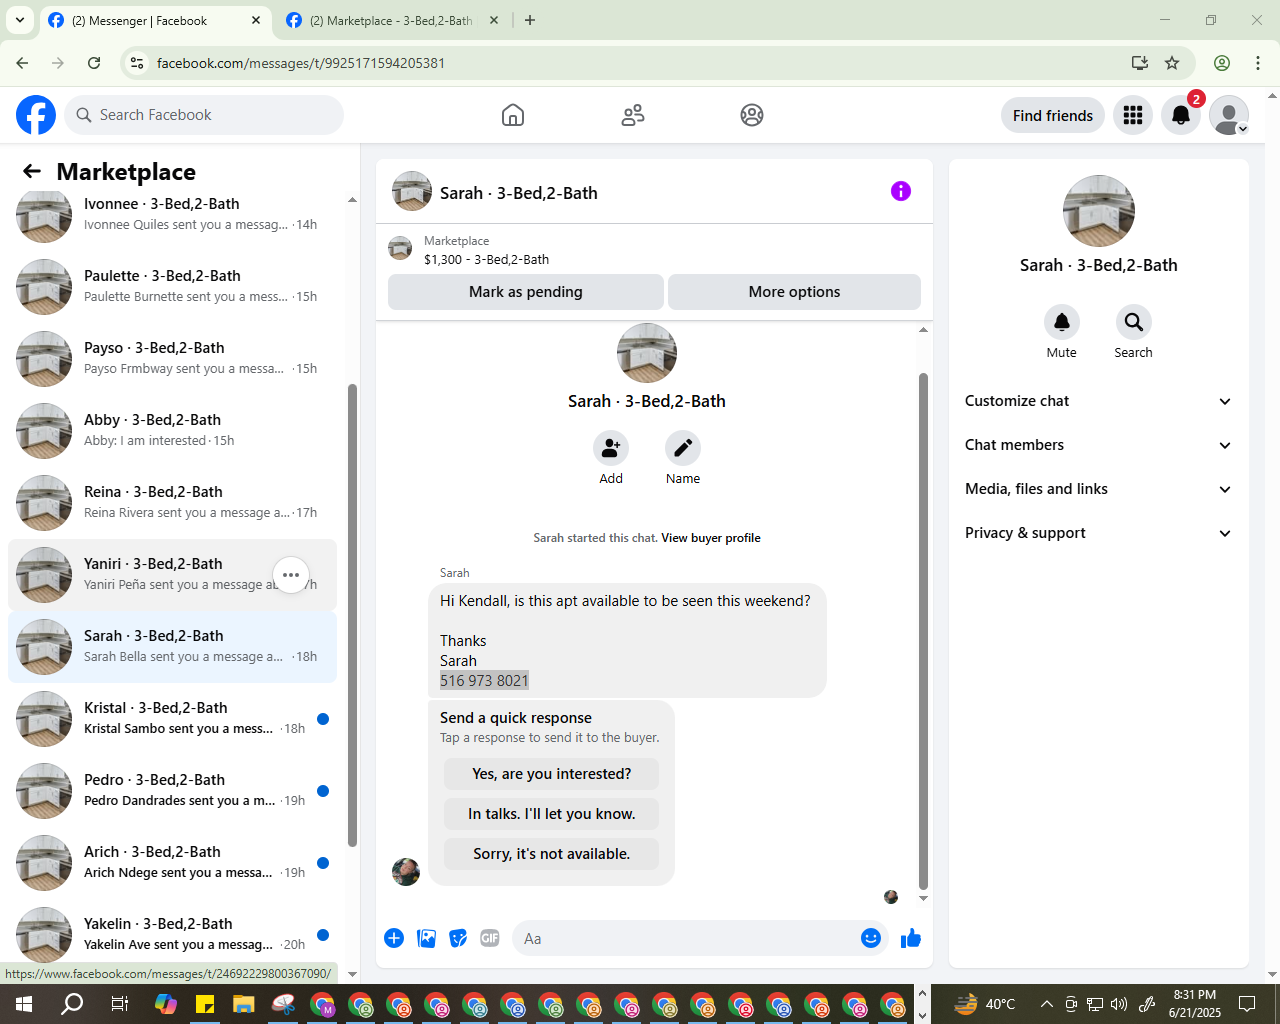Send 'Yes, are you interested?' quick response
This screenshot has width=1280, height=1024.
[552, 774]
